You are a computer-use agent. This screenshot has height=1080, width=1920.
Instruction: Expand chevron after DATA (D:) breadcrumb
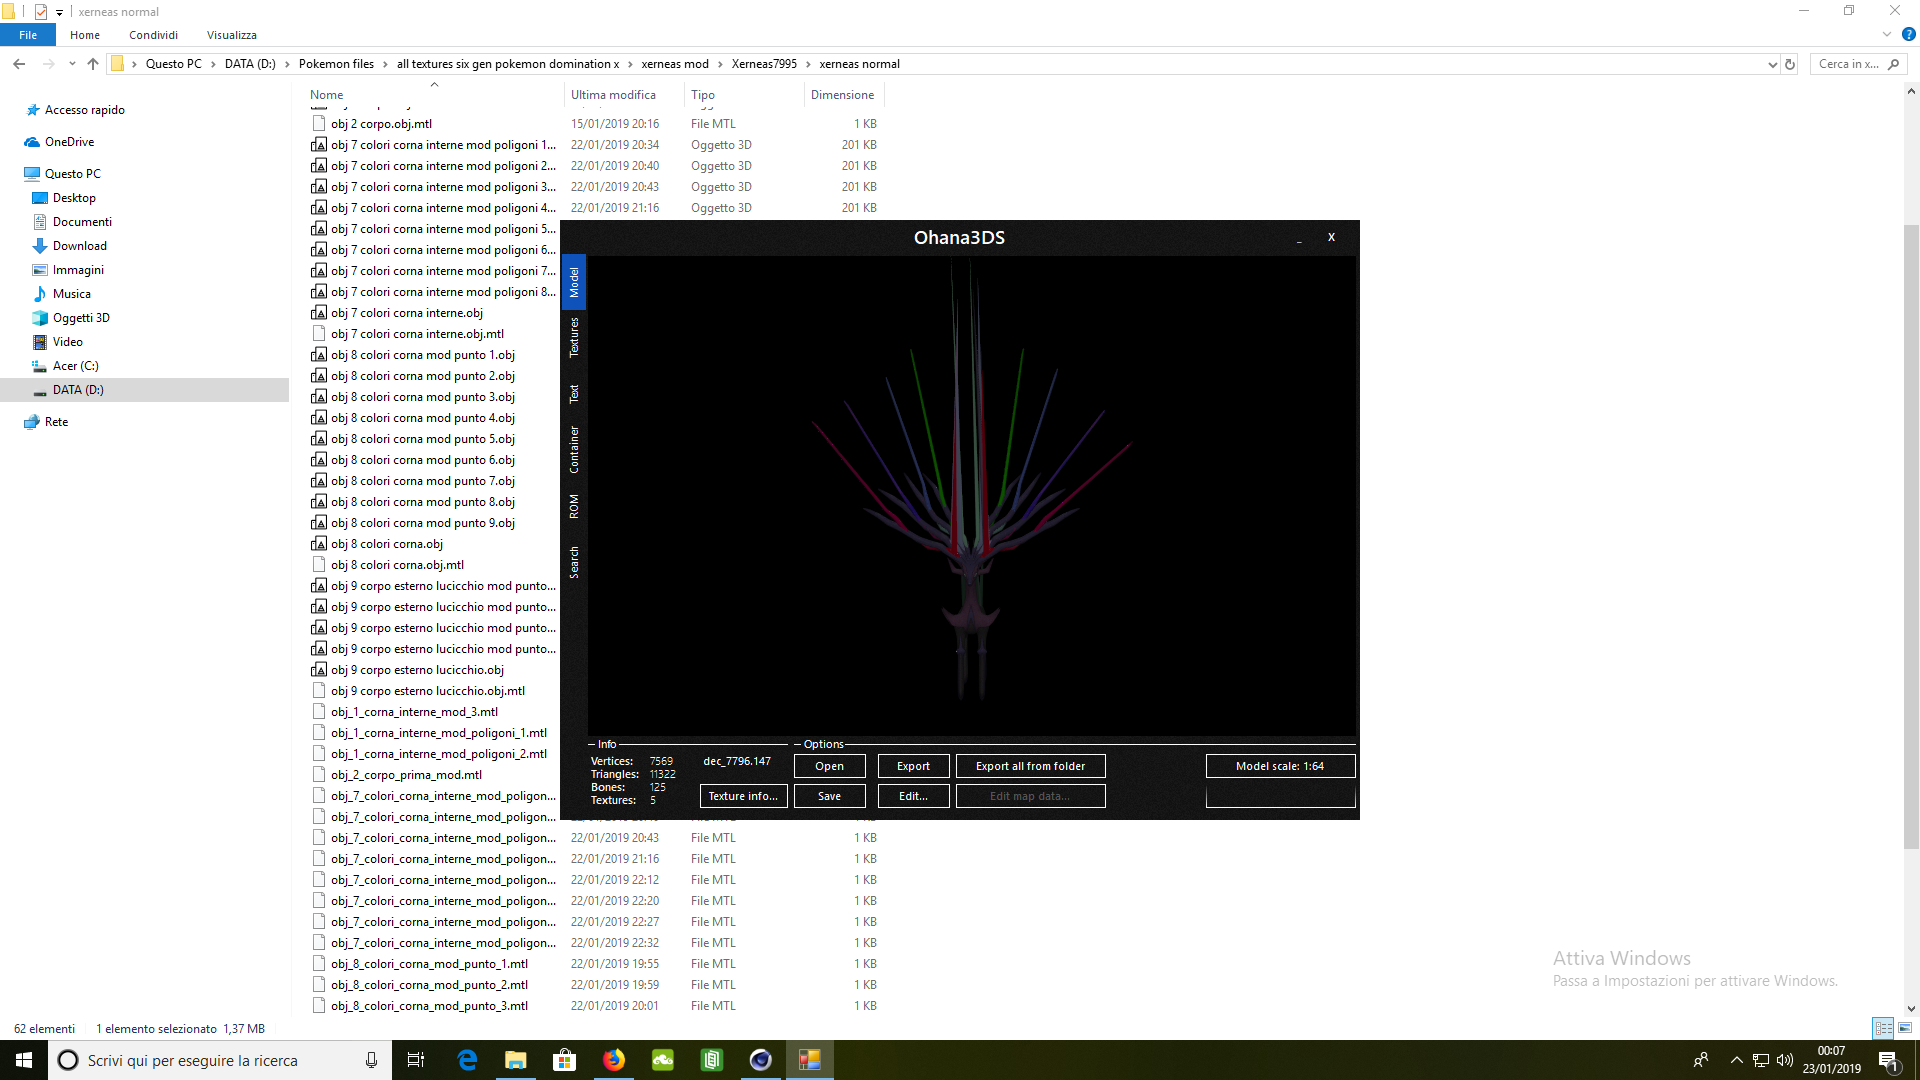287,64
